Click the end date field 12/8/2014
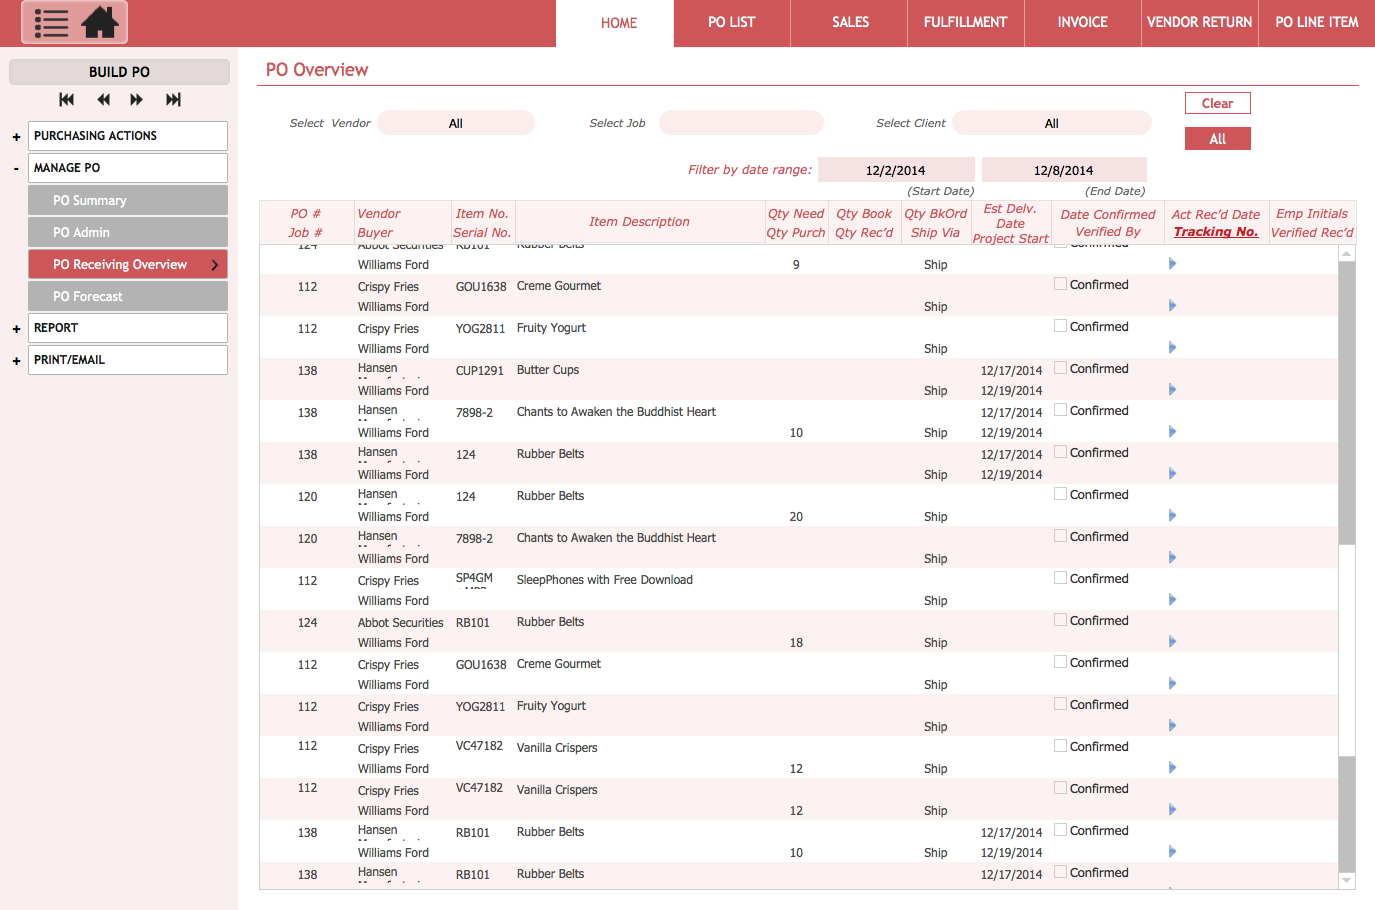 coord(1064,170)
